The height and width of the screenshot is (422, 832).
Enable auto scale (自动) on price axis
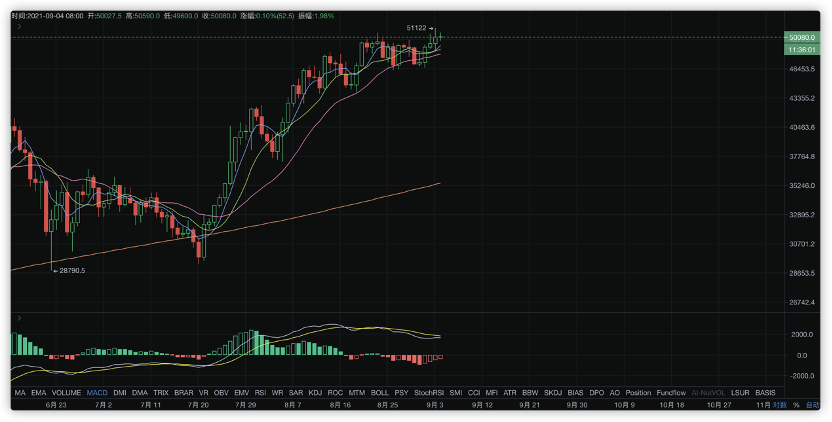click(812, 405)
